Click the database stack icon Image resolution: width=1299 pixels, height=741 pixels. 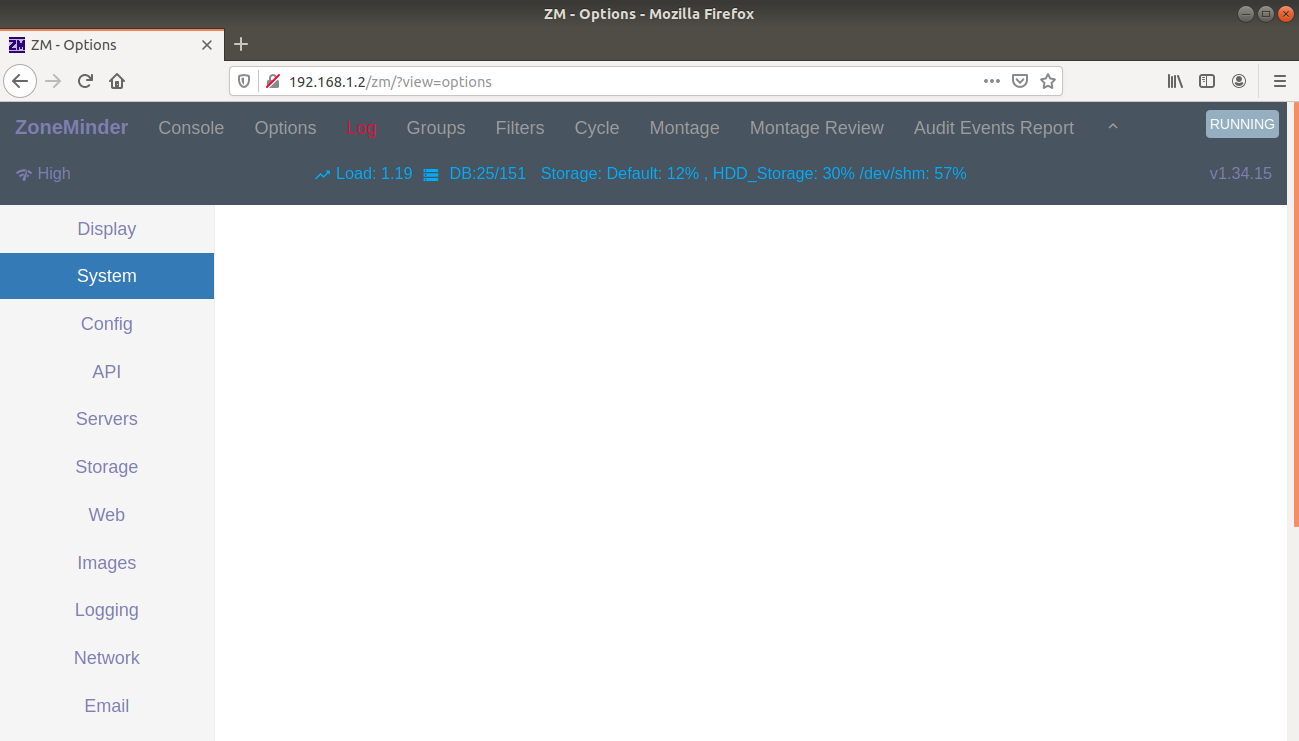click(431, 174)
